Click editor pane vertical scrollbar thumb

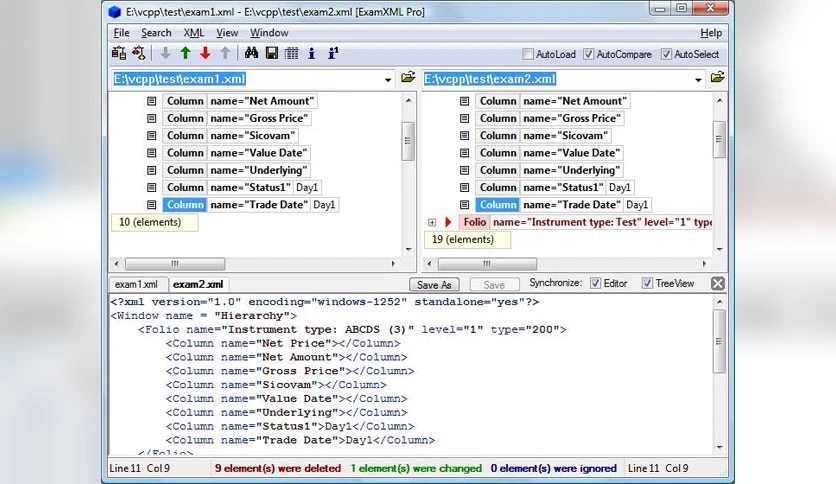click(719, 341)
